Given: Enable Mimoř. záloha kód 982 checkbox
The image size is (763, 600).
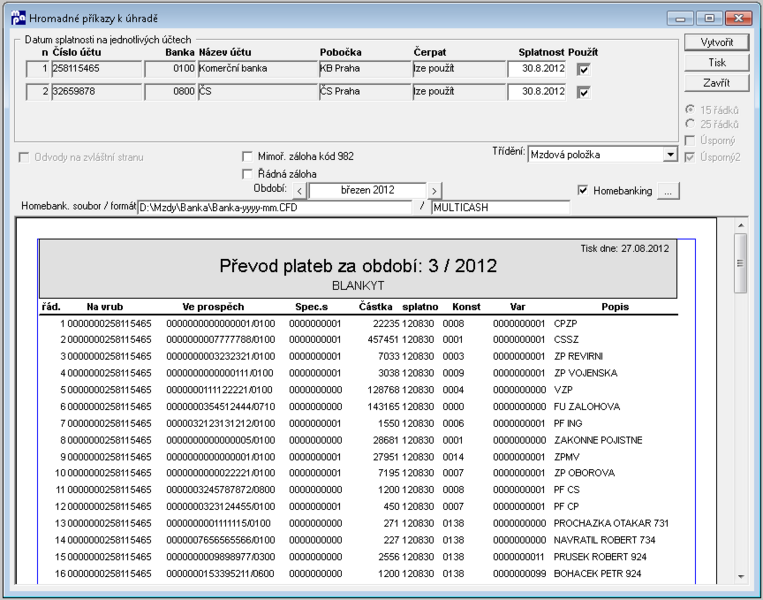Looking at the screenshot, I should [x=247, y=157].
